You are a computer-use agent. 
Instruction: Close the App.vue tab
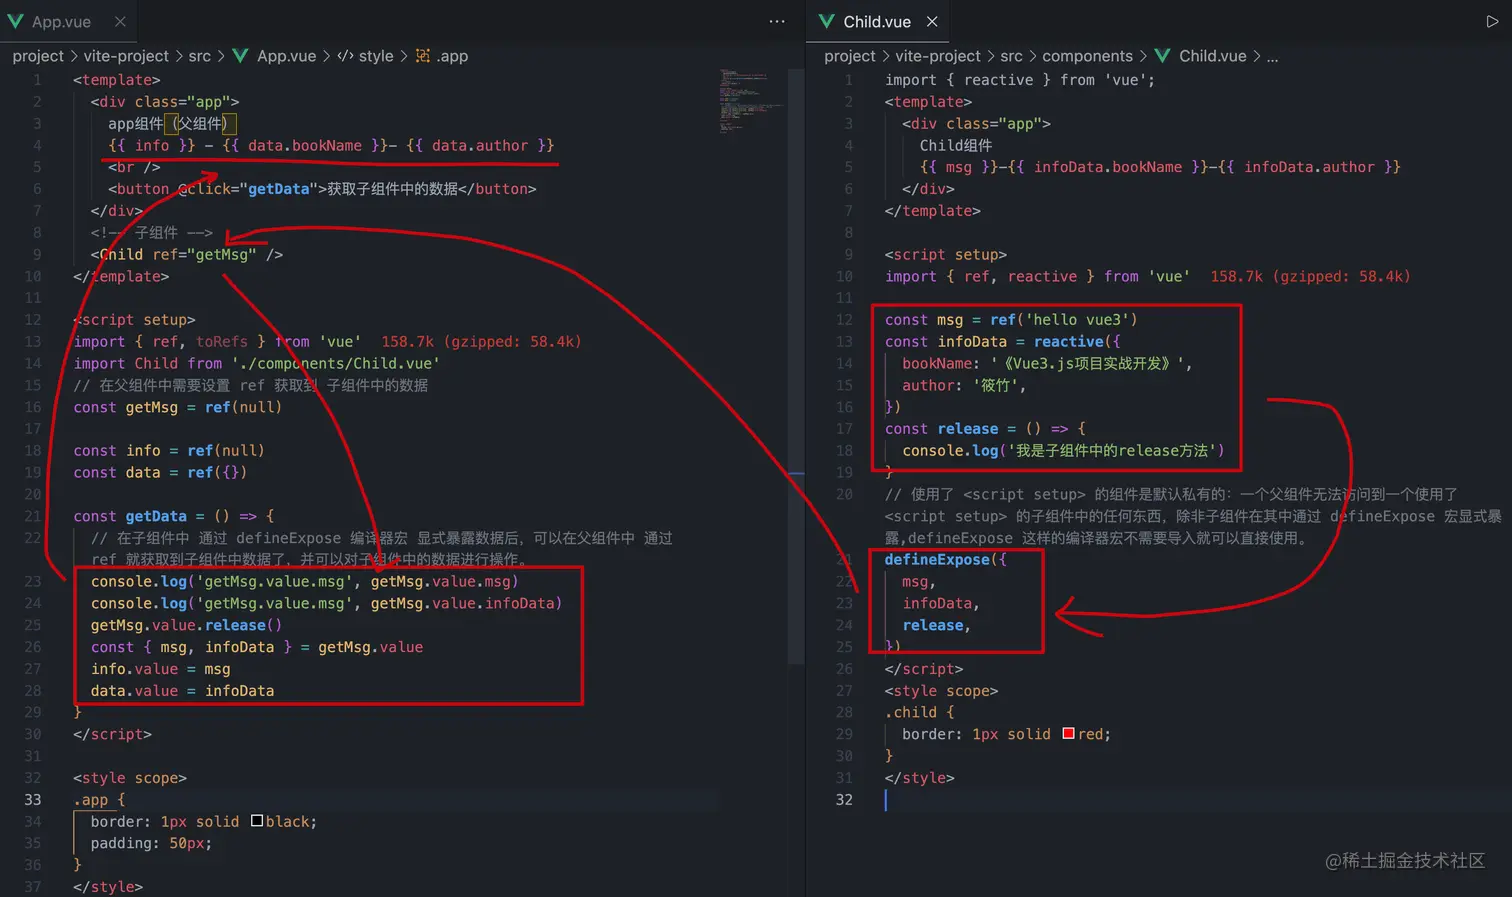[x=120, y=21]
